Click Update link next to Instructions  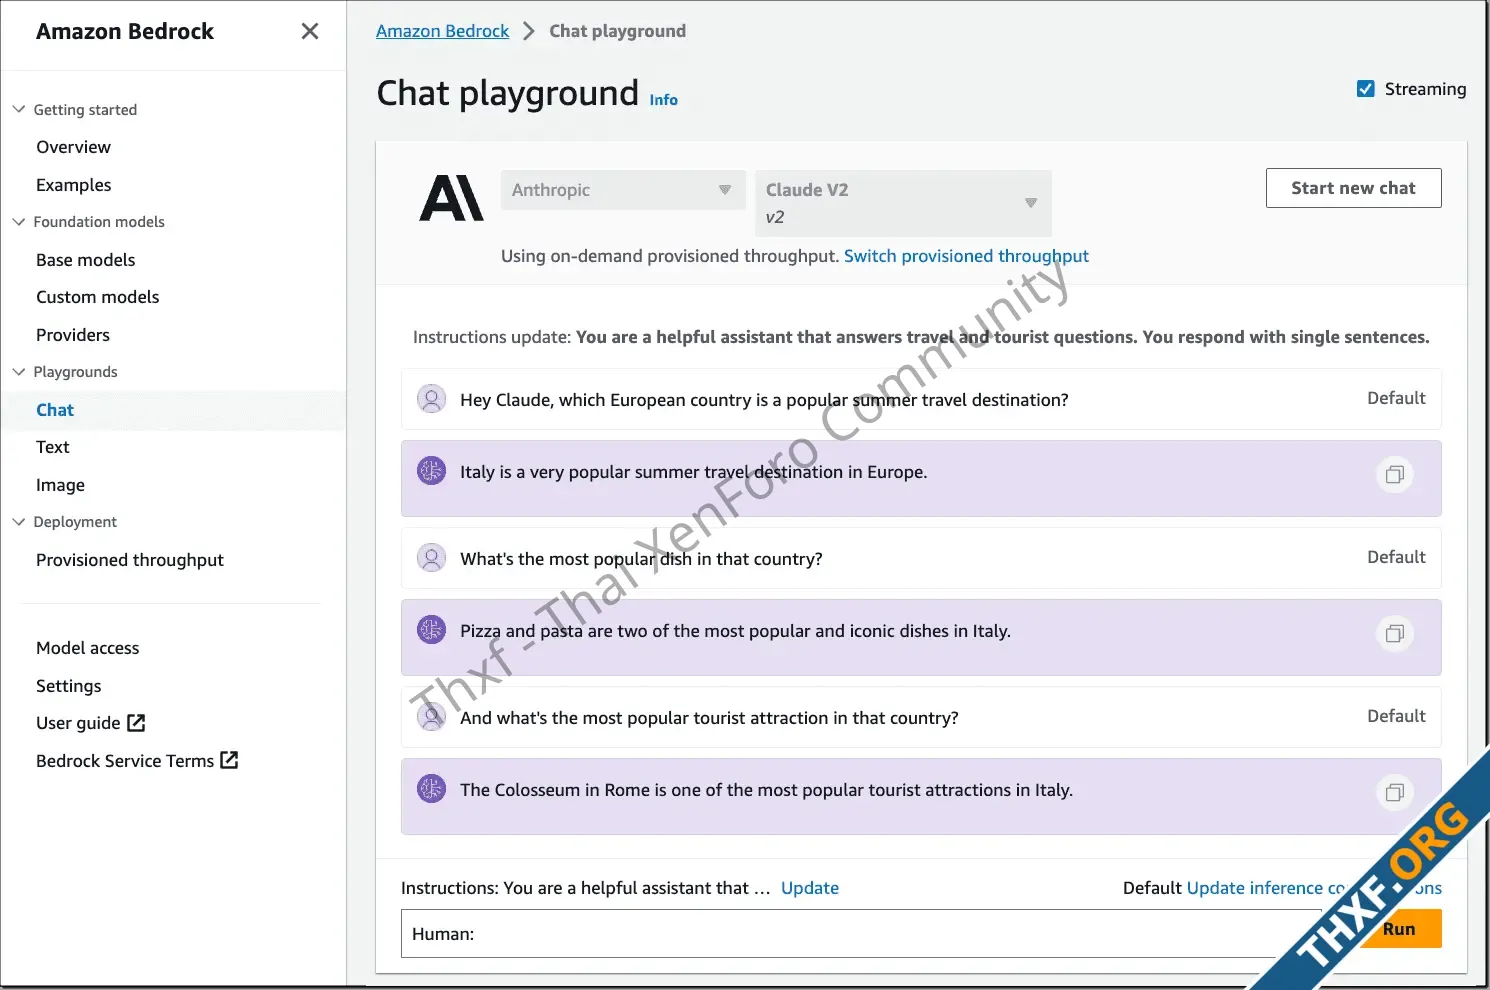tap(809, 888)
